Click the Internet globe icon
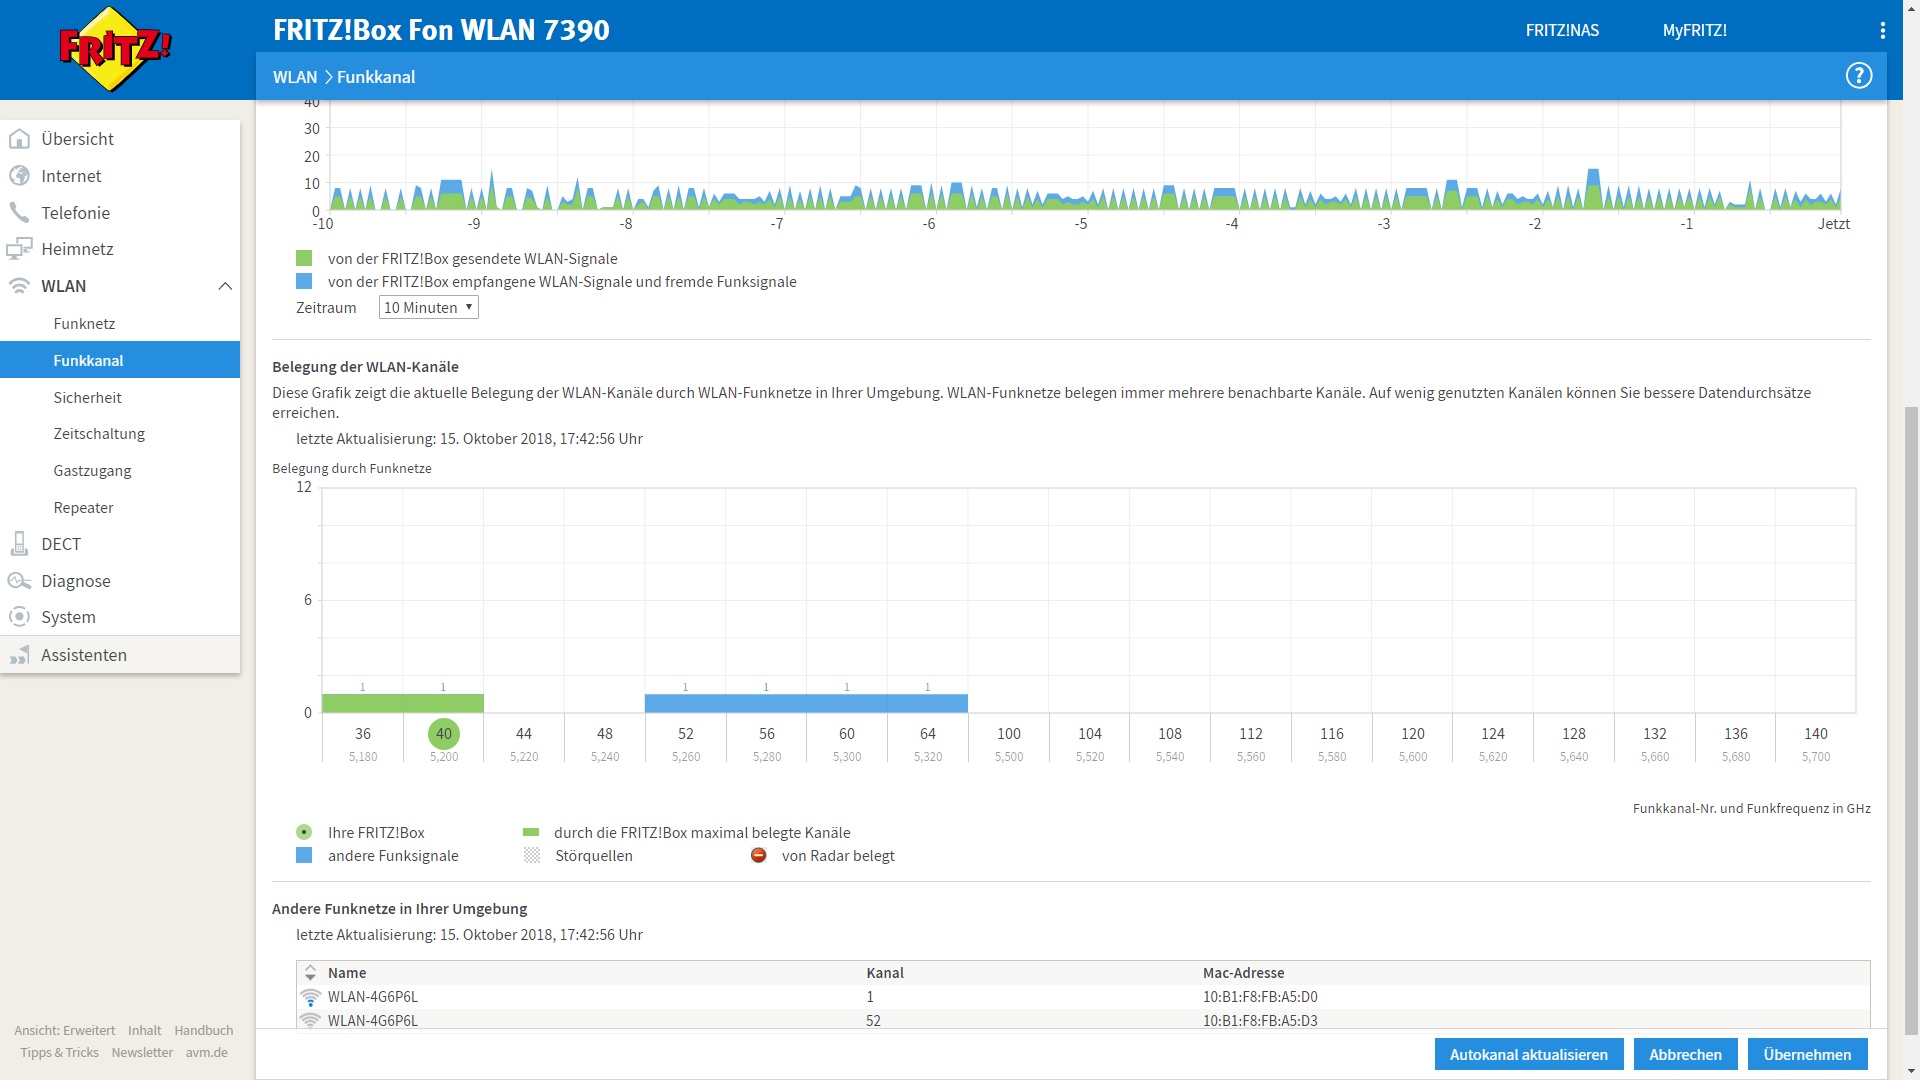The width and height of the screenshot is (1920, 1080). [x=19, y=176]
